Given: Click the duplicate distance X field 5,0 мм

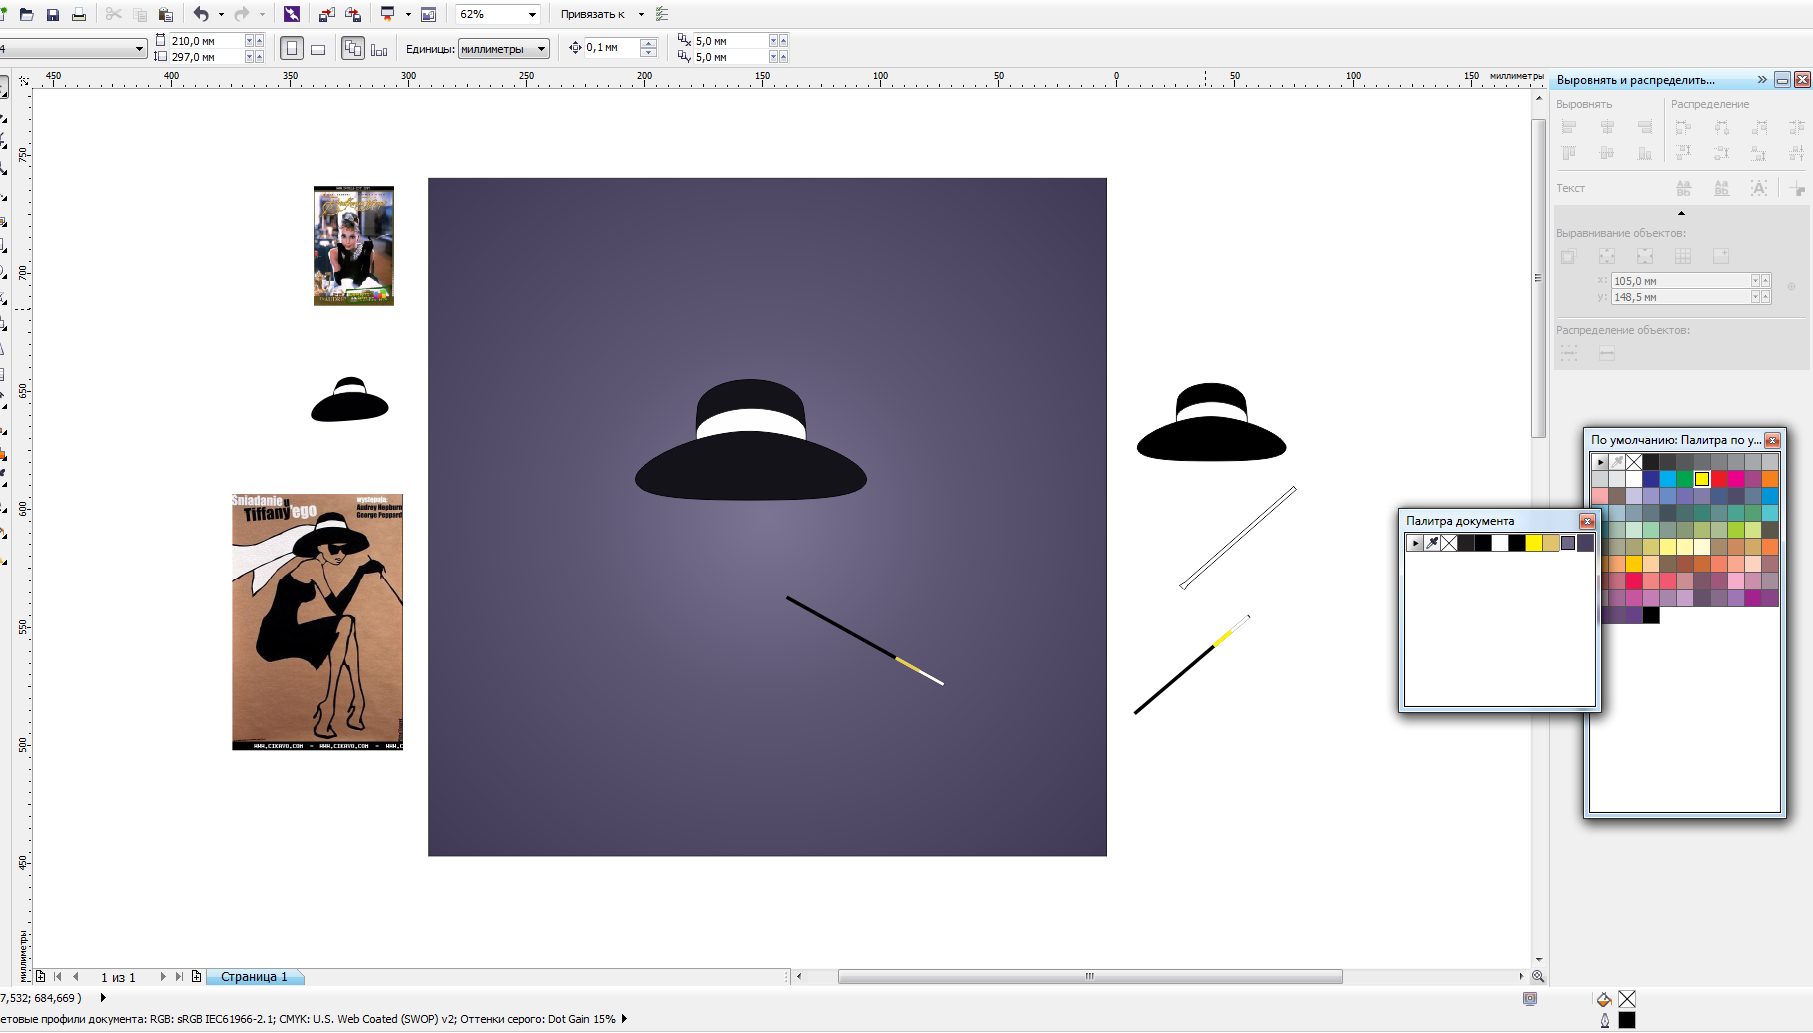Looking at the screenshot, I should click(730, 41).
